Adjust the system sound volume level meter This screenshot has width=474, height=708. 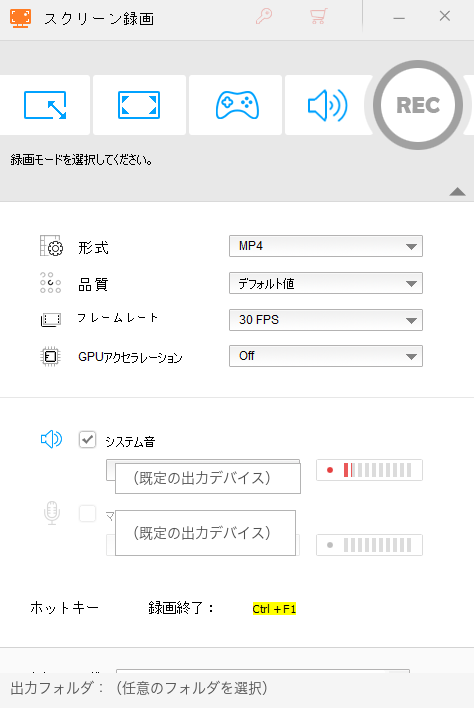369,470
